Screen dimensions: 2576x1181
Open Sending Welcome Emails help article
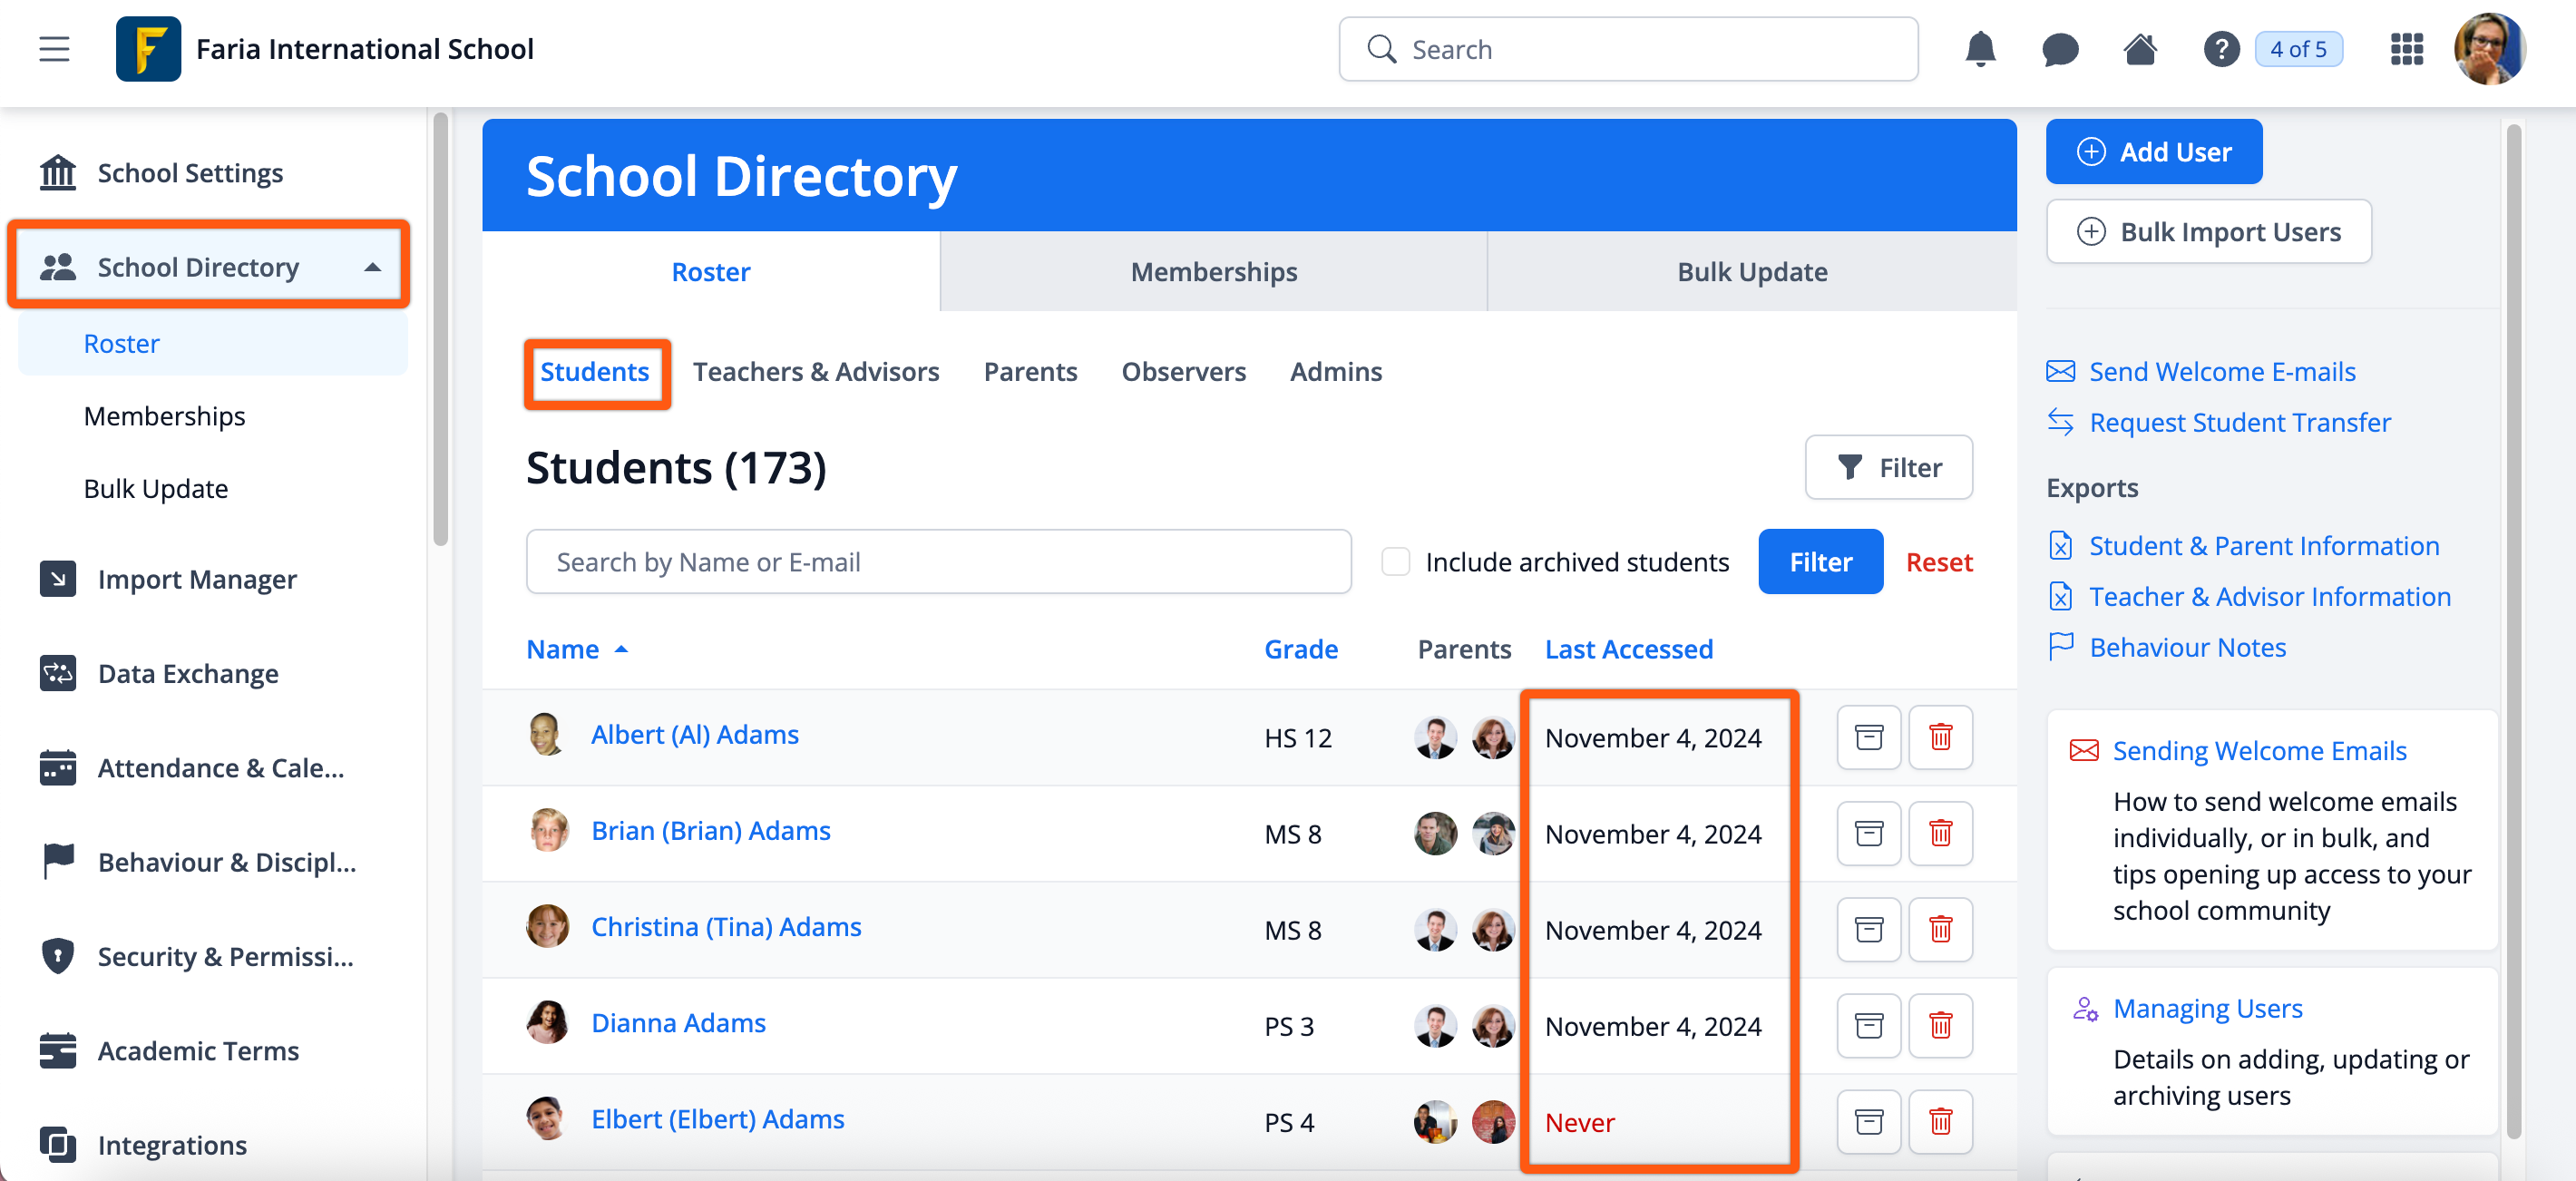pos(2259,751)
